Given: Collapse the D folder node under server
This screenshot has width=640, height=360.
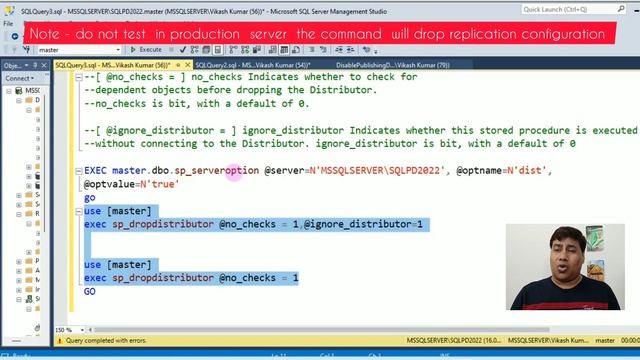Looking at the screenshot, I should [19, 100].
